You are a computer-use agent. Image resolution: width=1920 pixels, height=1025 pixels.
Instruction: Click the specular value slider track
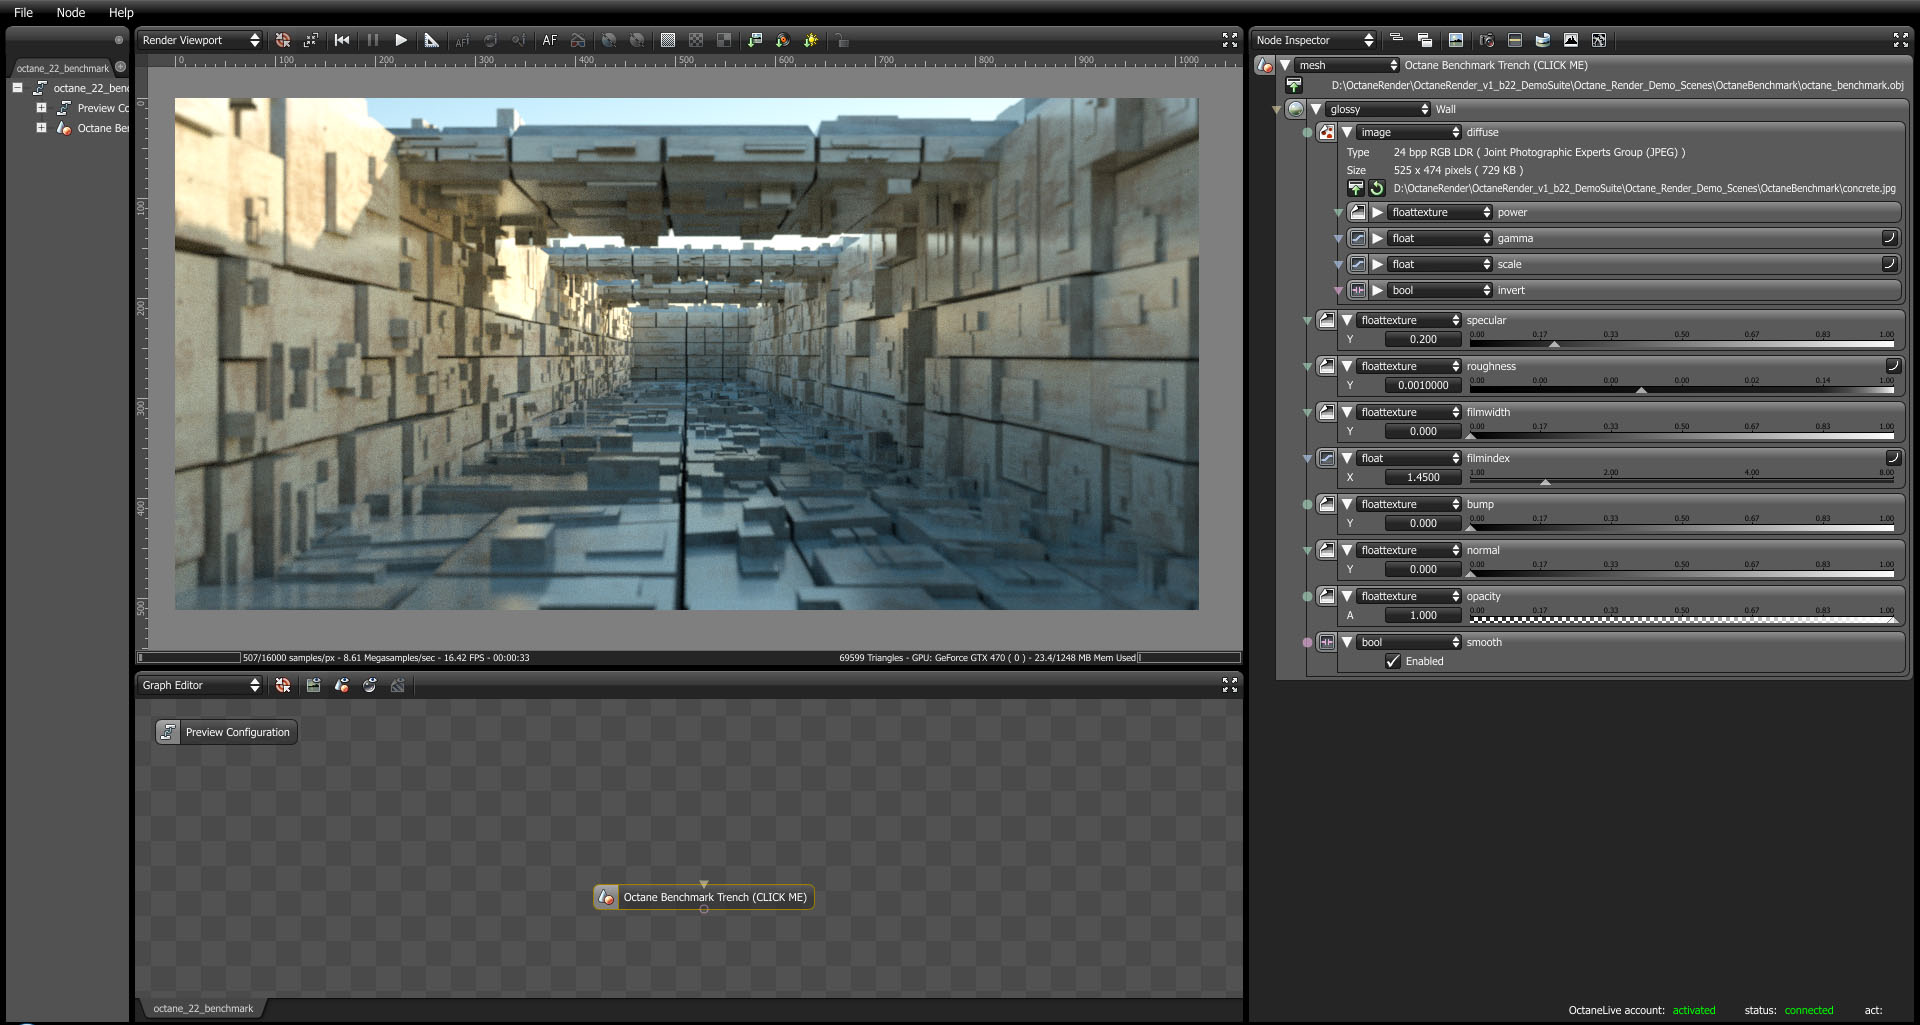(x=1680, y=343)
